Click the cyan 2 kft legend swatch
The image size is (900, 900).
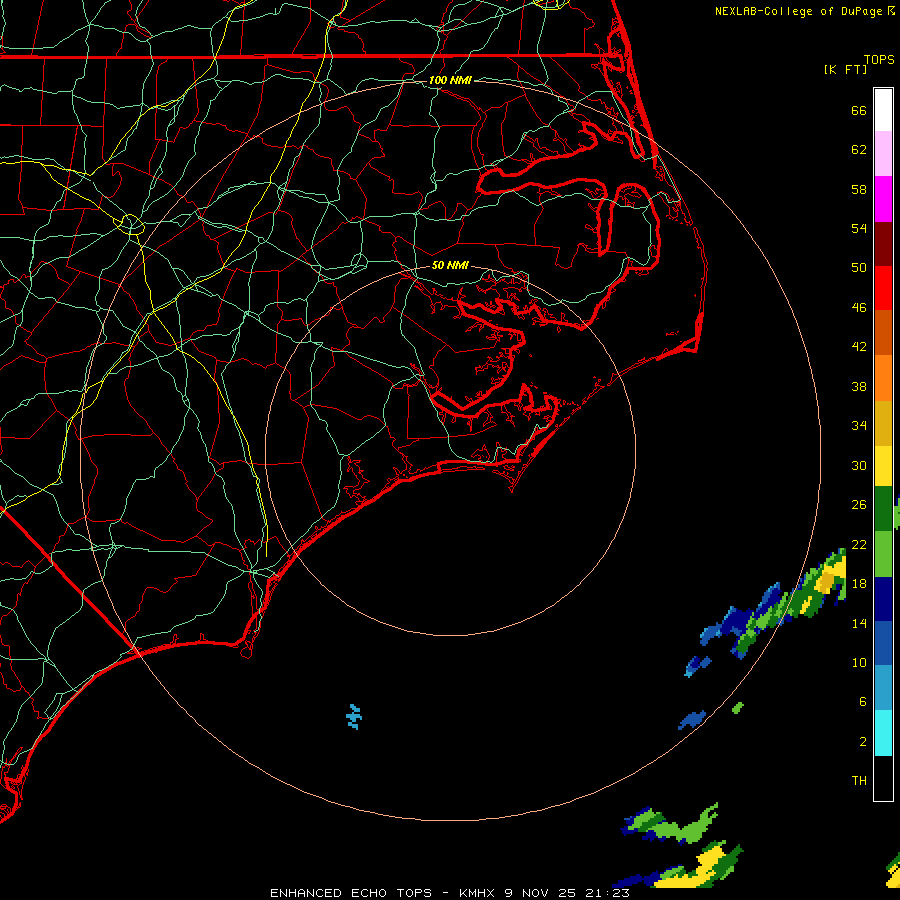883,733
